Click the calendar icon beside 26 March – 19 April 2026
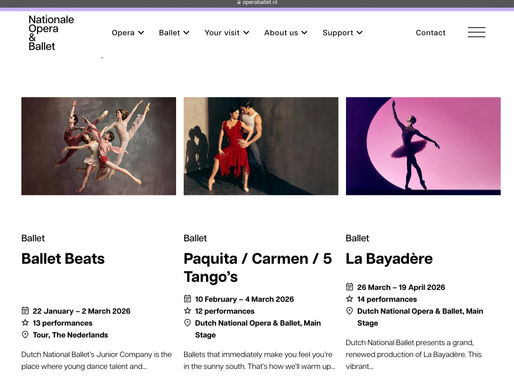Viewport: 514px width, 386px height. (x=349, y=287)
